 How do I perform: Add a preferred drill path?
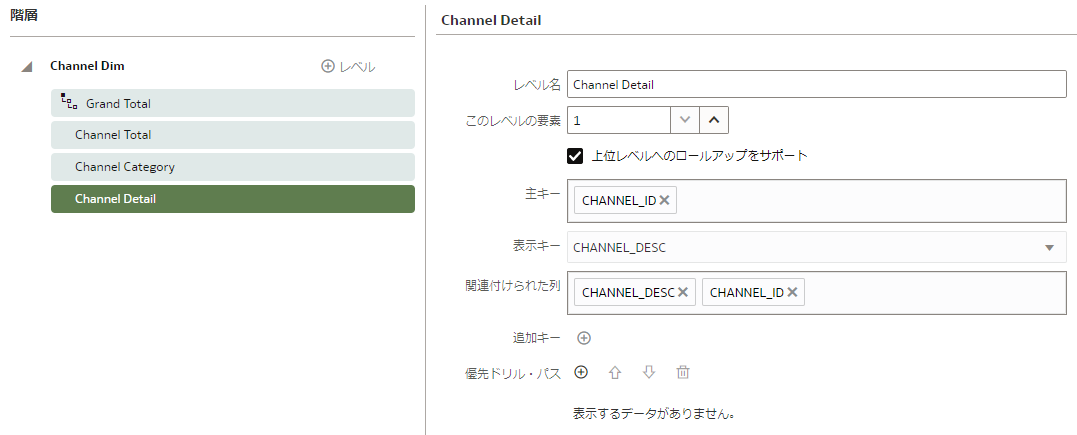[581, 372]
